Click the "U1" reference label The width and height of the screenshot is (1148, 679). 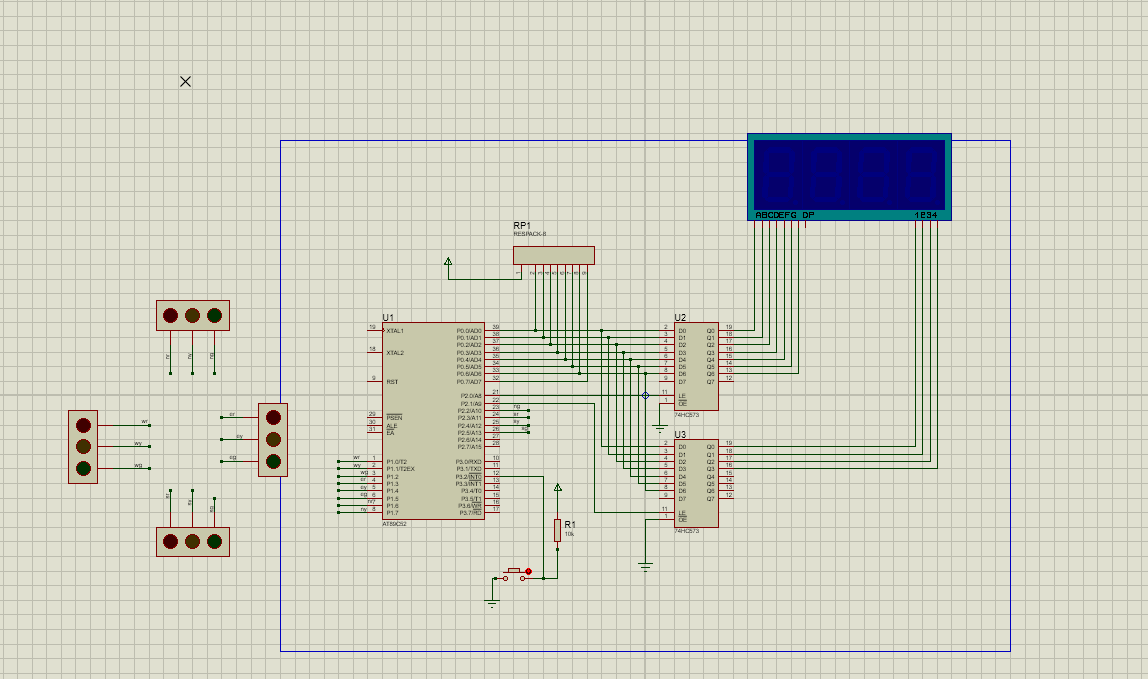click(388, 317)
